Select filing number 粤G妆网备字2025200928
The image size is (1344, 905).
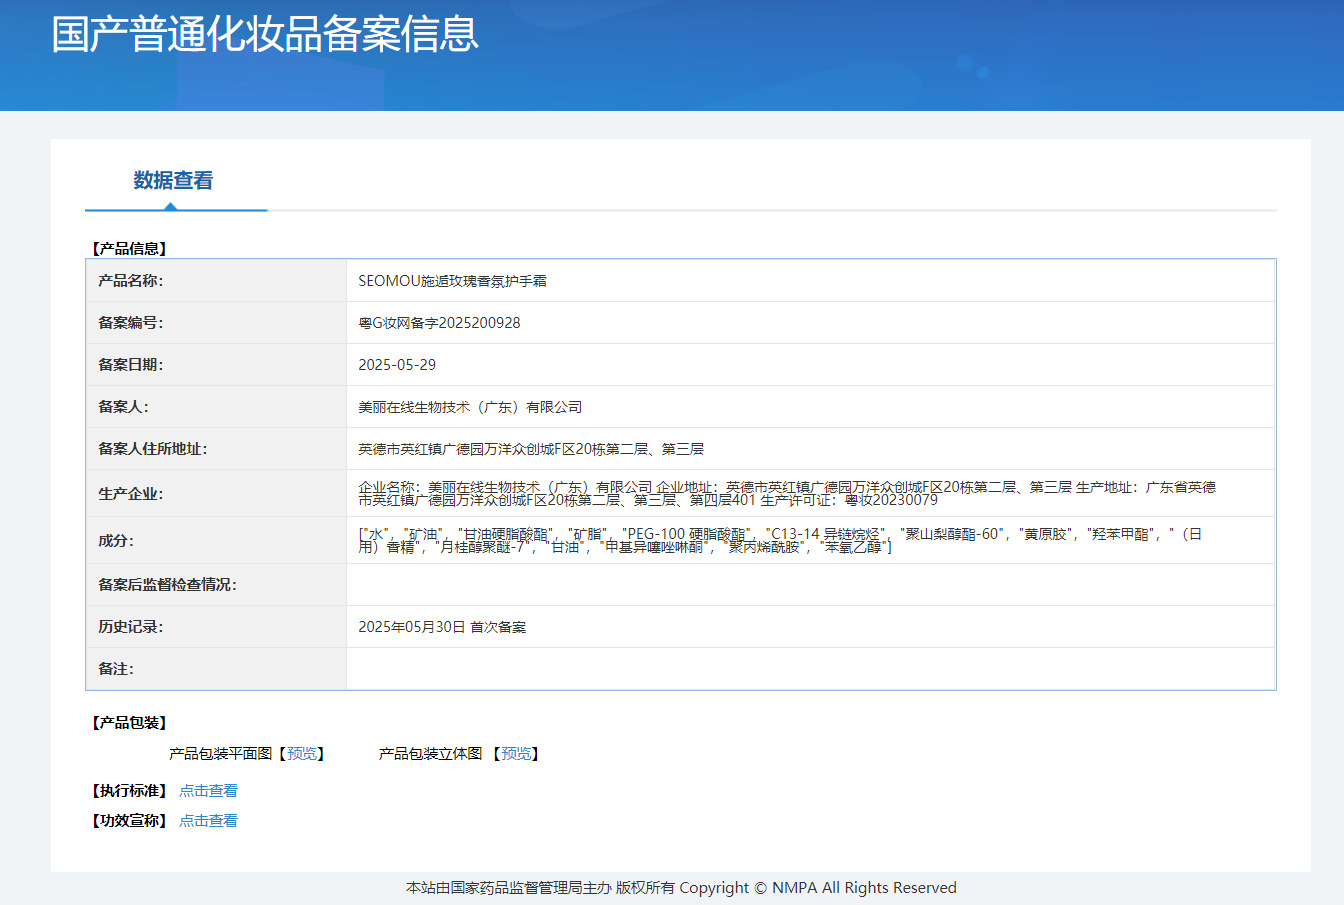(x=439, y=323)
